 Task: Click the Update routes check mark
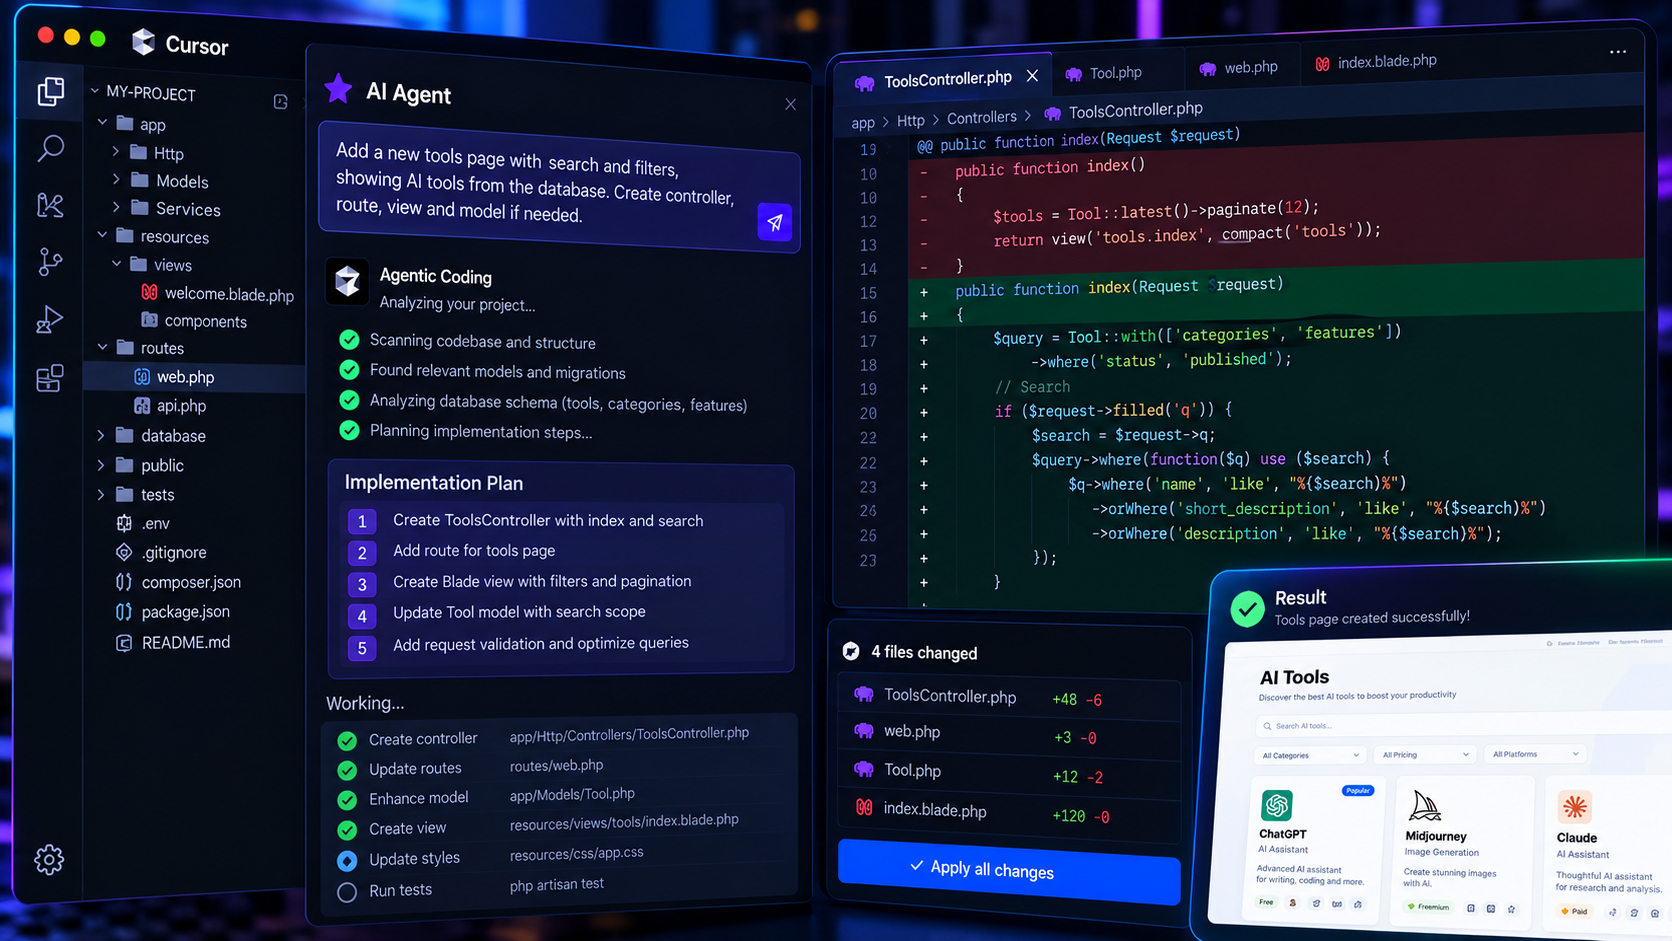[347, 770]
